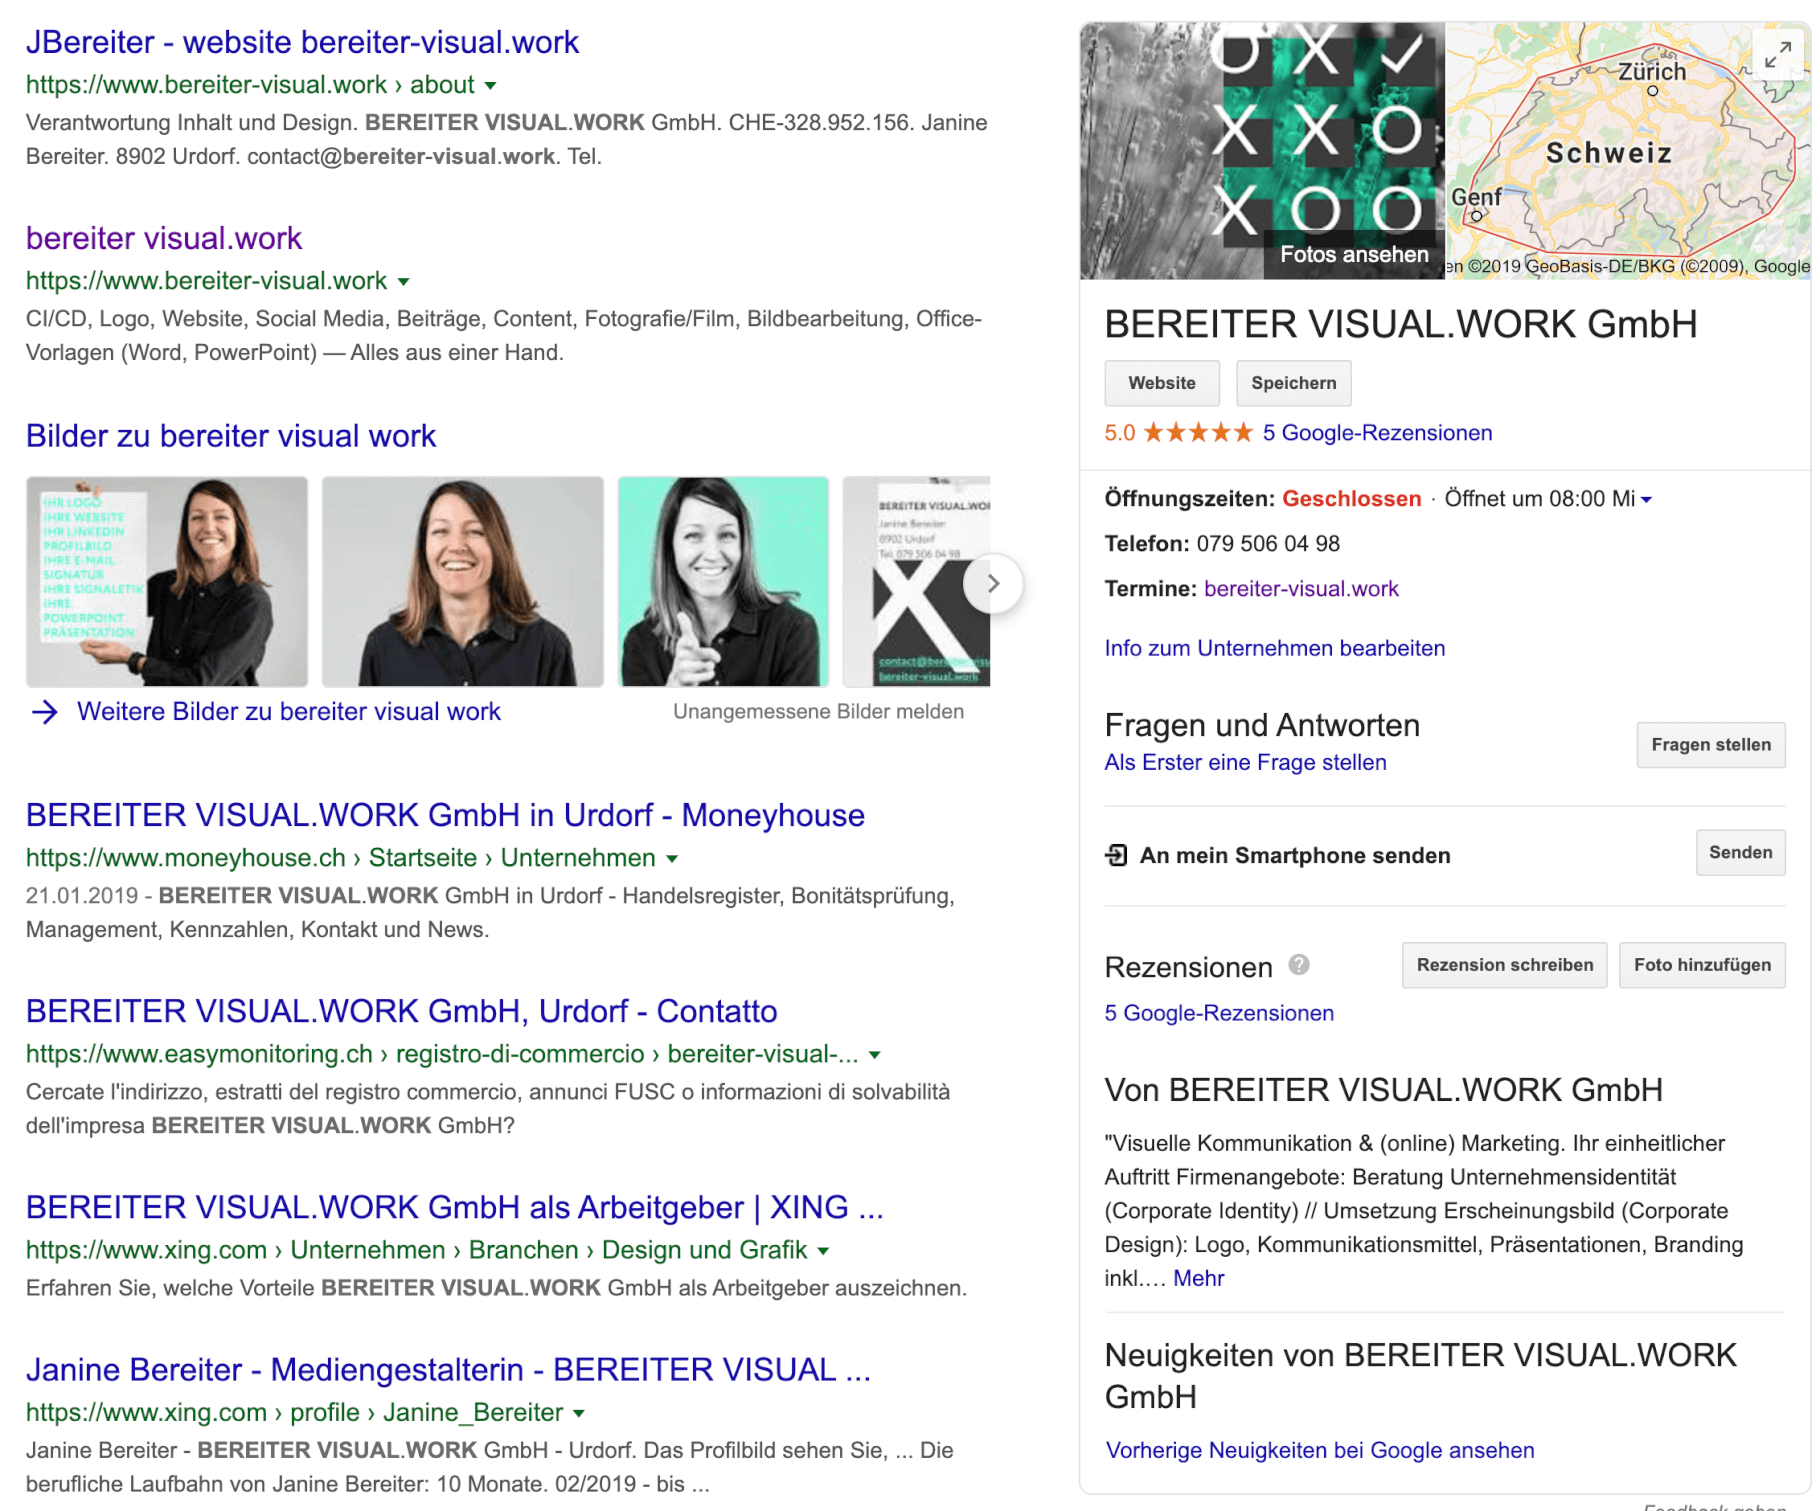Open the bereiter visual.work result title

click(164, 238)
